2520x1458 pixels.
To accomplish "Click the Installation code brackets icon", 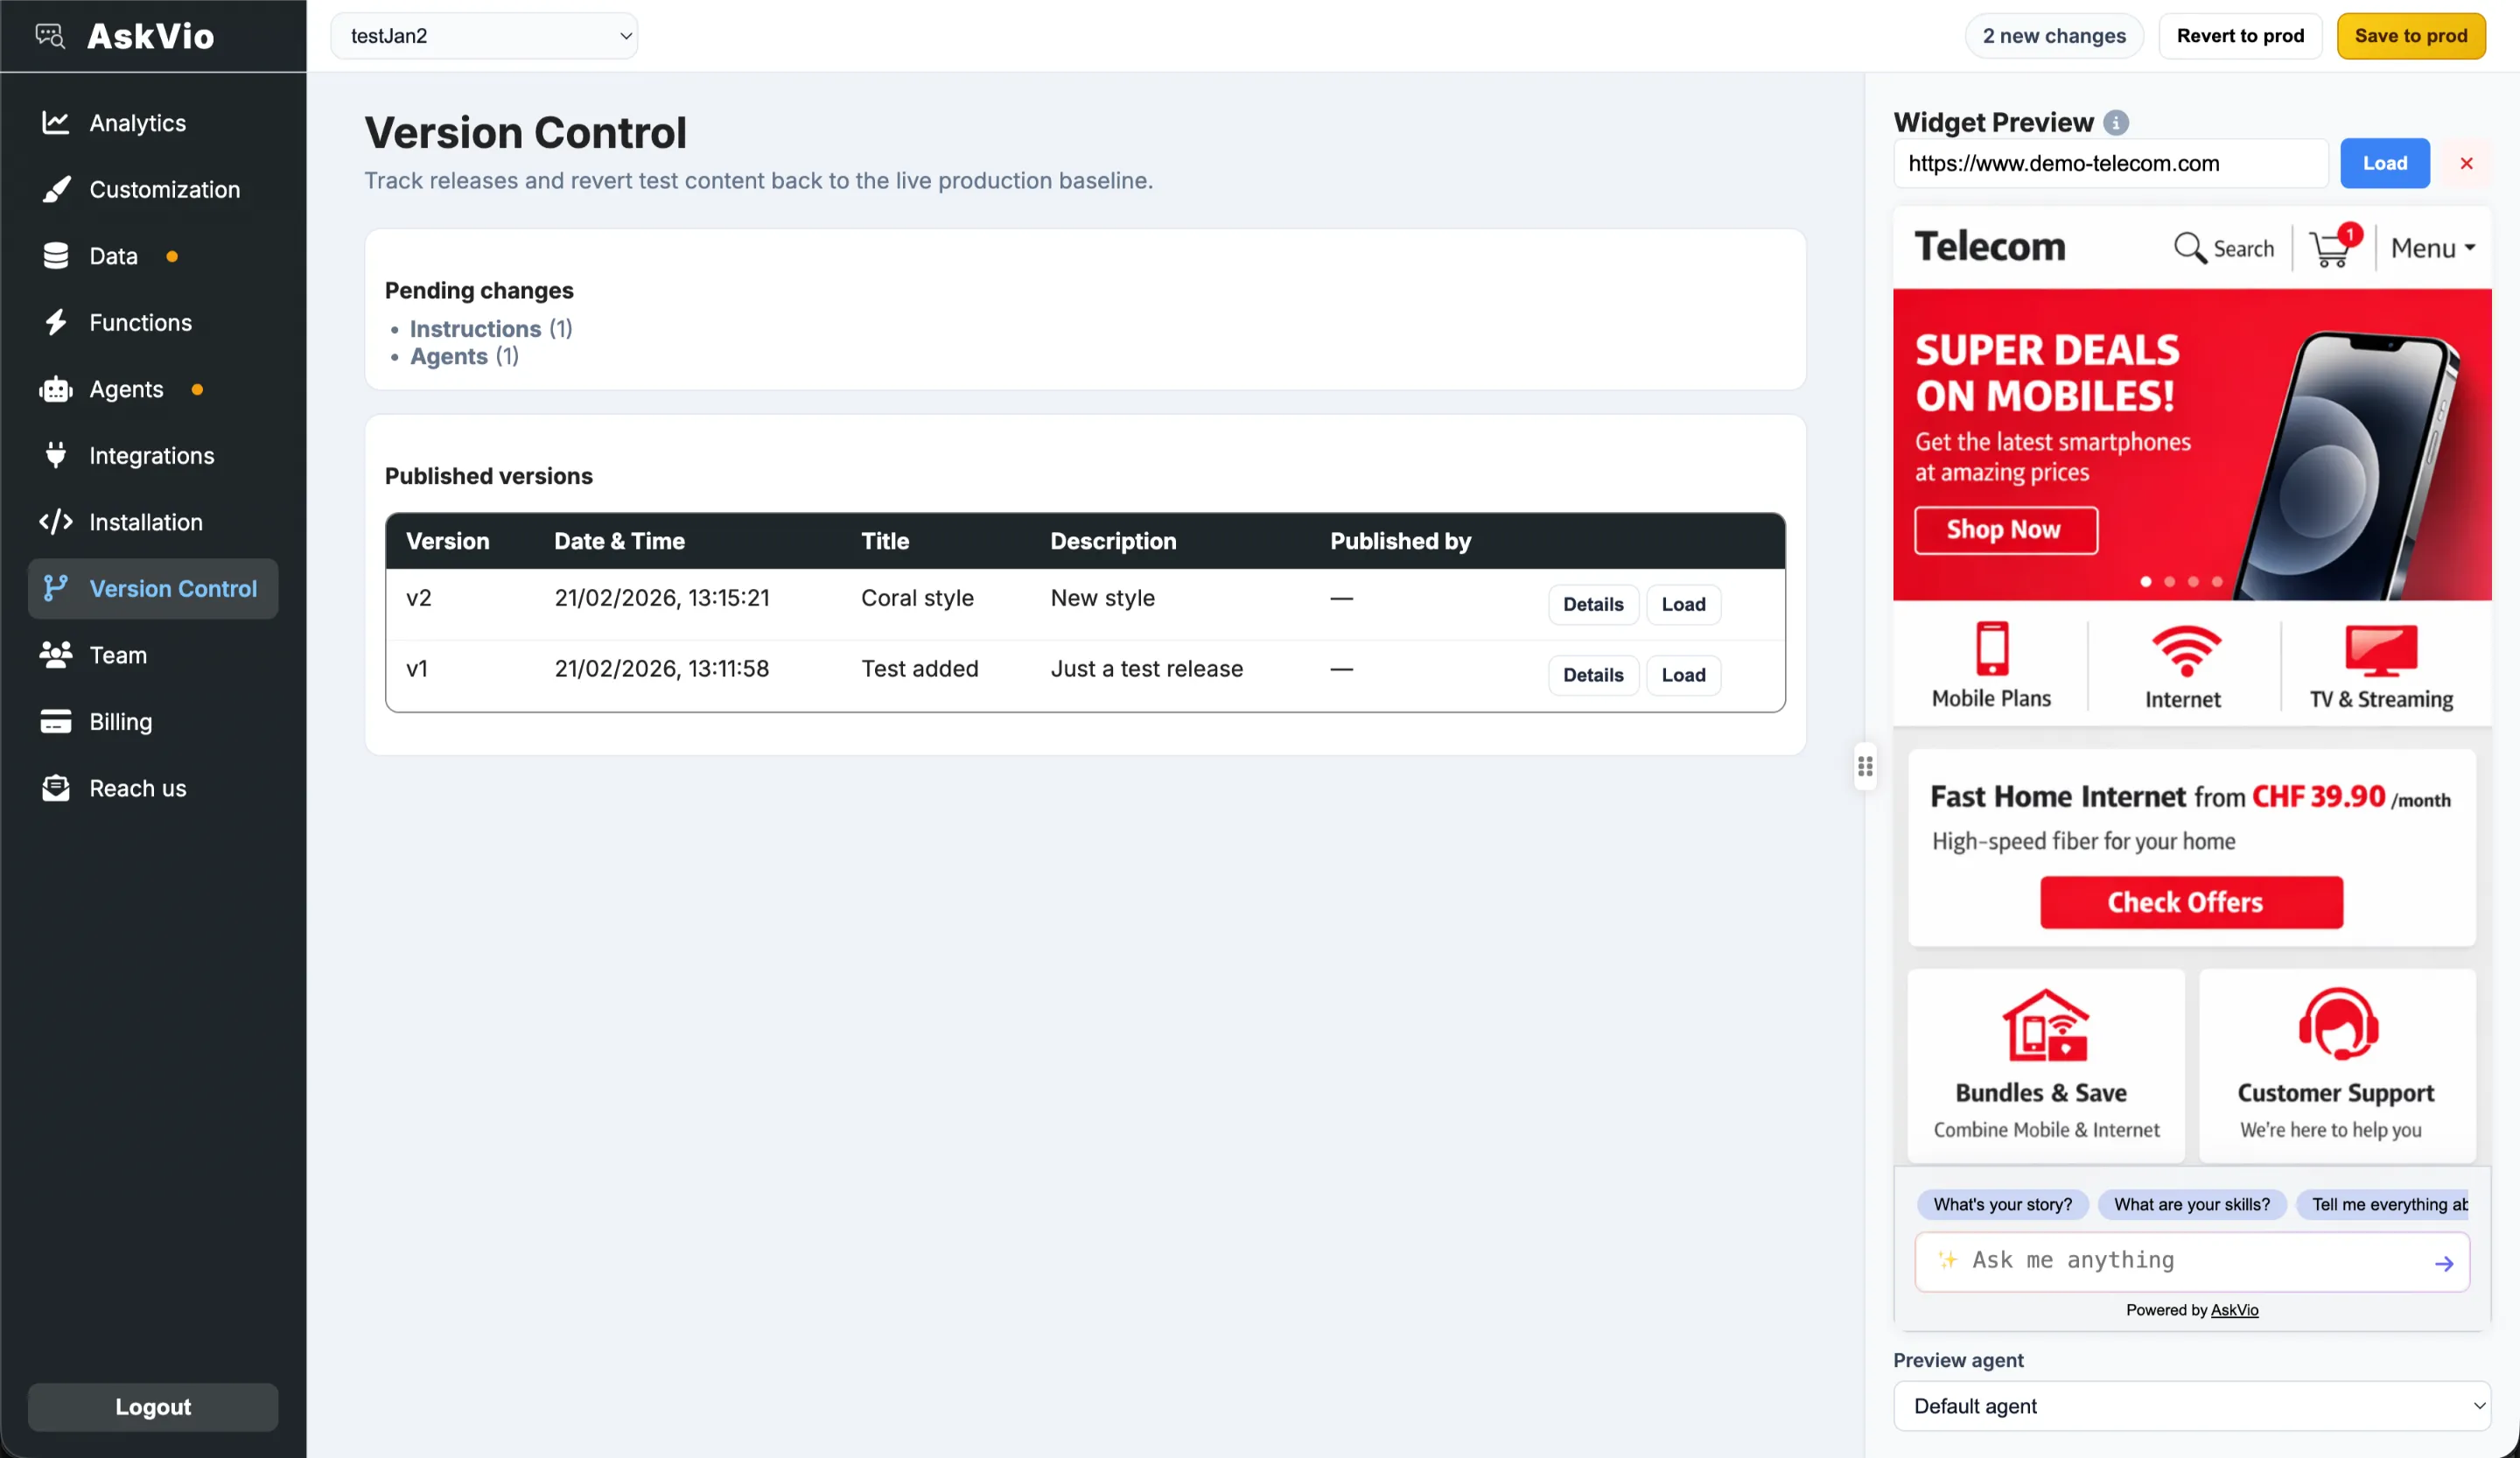I will point(56,522).
